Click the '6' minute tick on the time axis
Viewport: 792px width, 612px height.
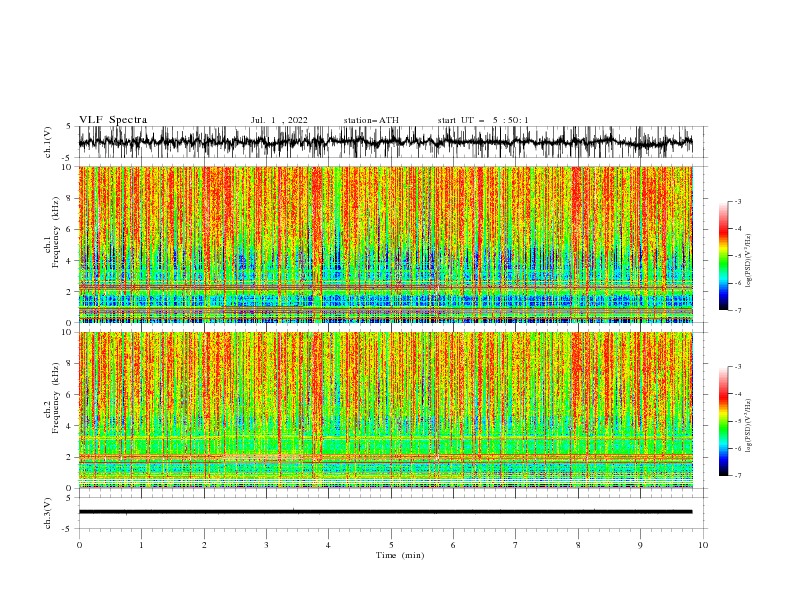453,545
